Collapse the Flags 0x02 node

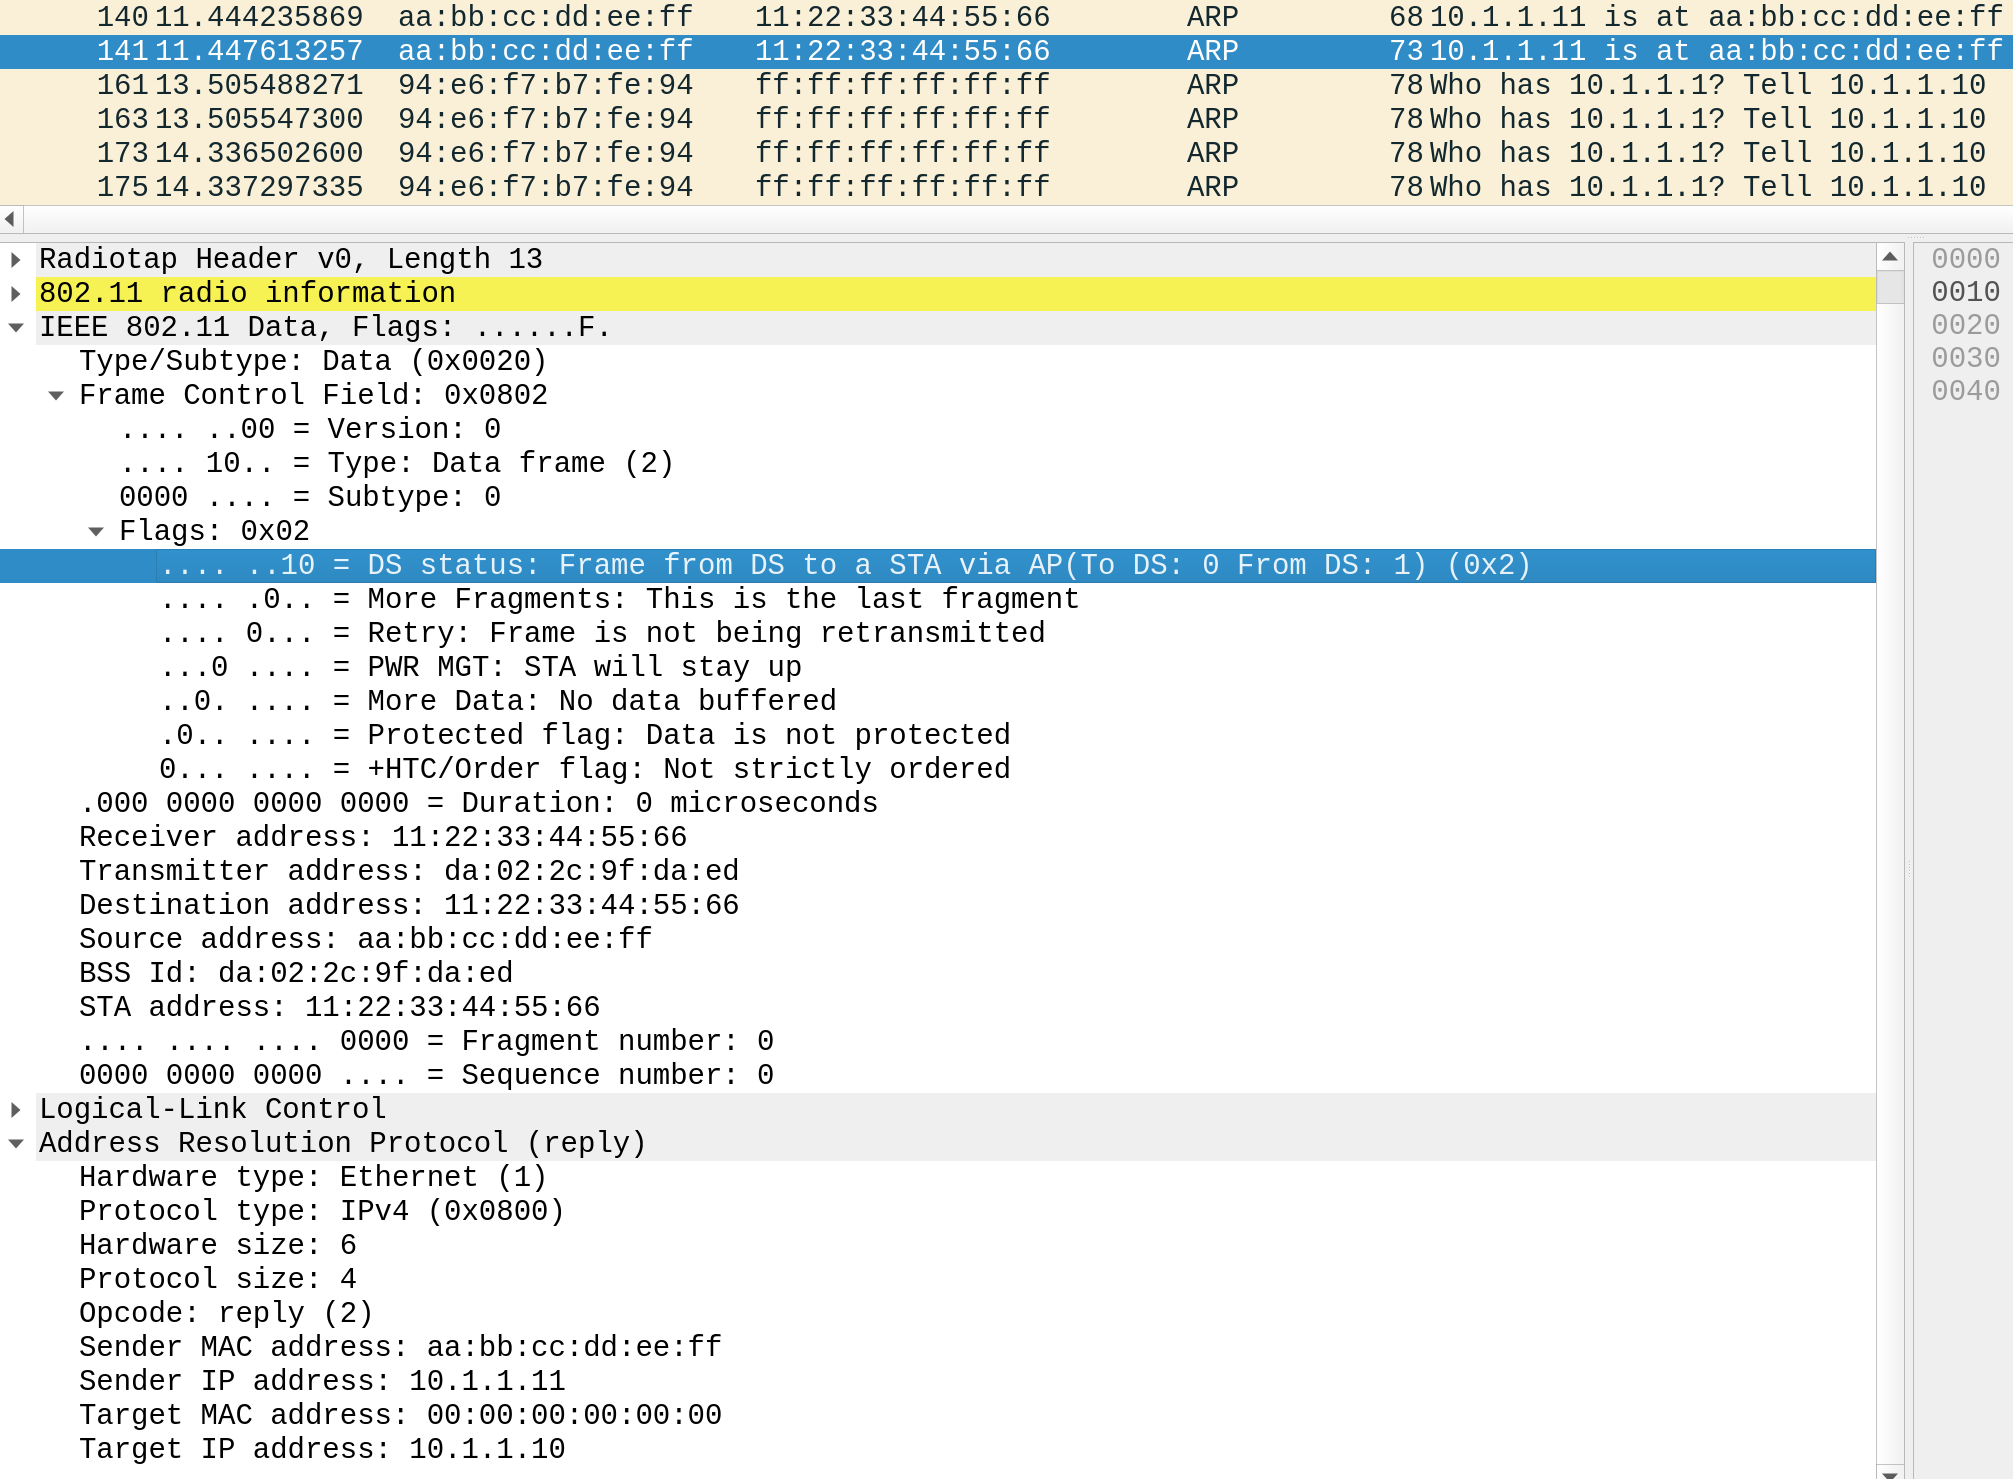[96, 532]
